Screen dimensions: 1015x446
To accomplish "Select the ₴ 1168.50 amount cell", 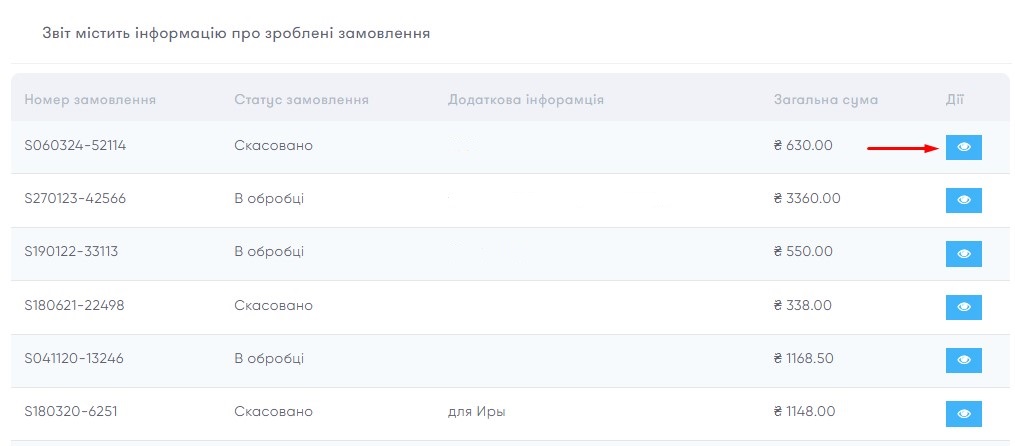I will (803, 358).
